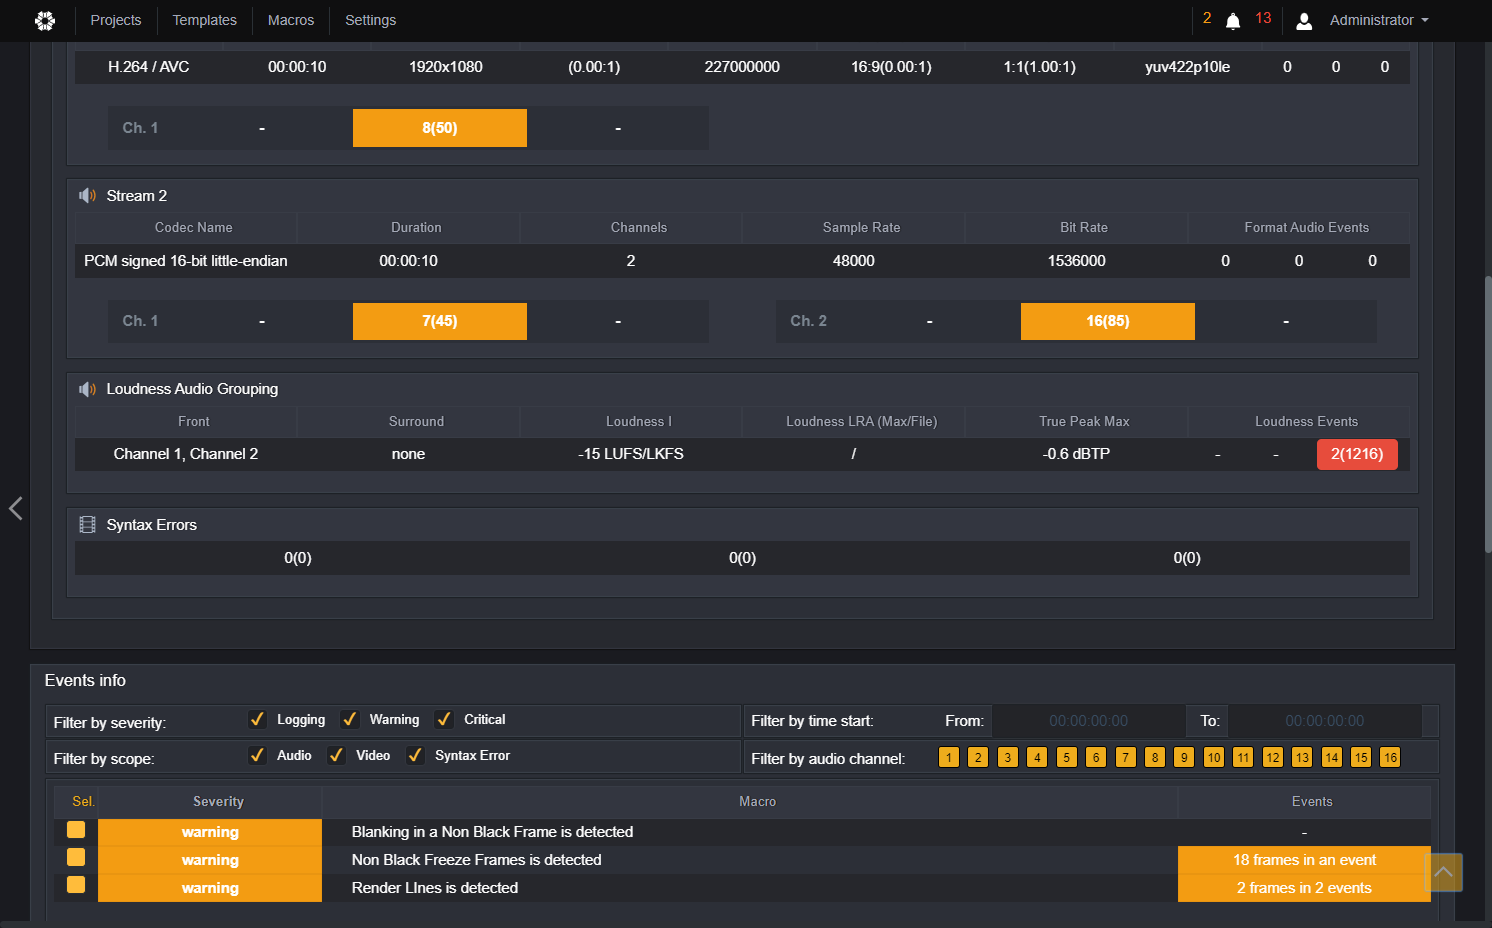The image size is (1492, 928).
Task: Collapse the side panel with left chevron
Action: click(15, 508)
